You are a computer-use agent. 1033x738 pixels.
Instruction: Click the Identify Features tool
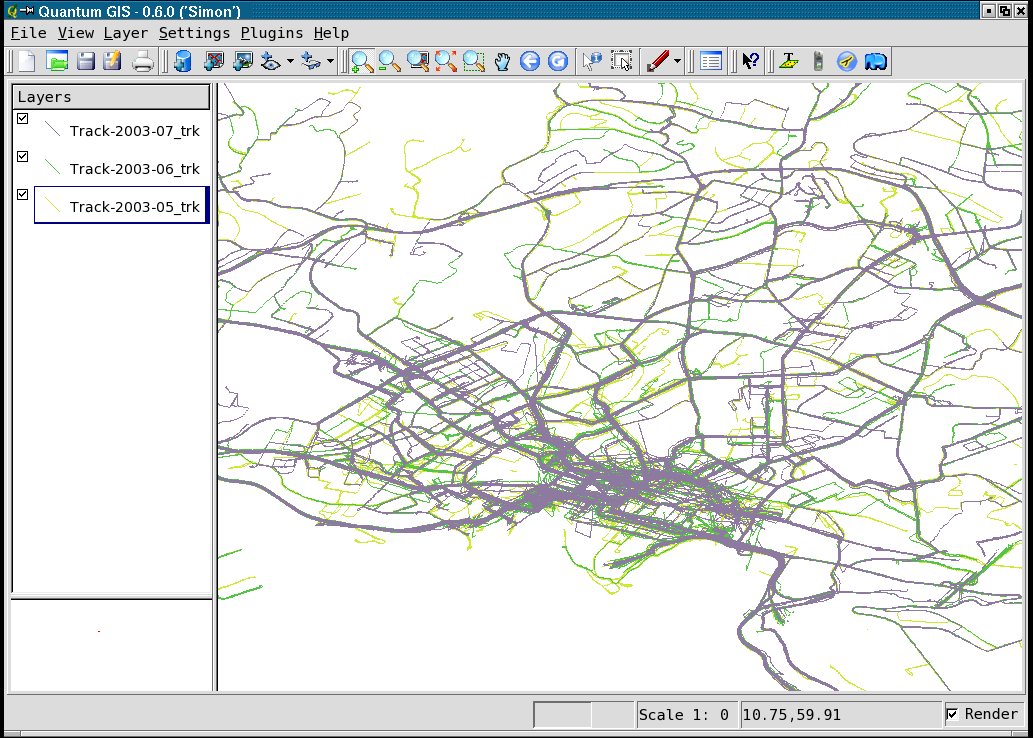coord(591,61)
